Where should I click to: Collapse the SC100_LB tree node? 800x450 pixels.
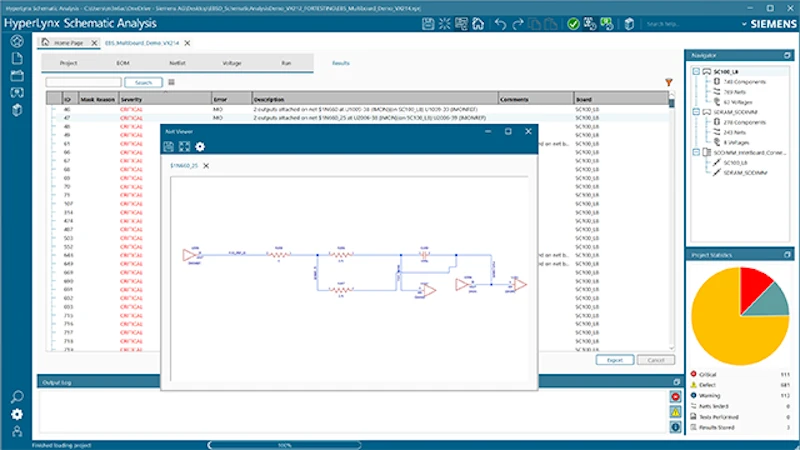coord(696,71)
